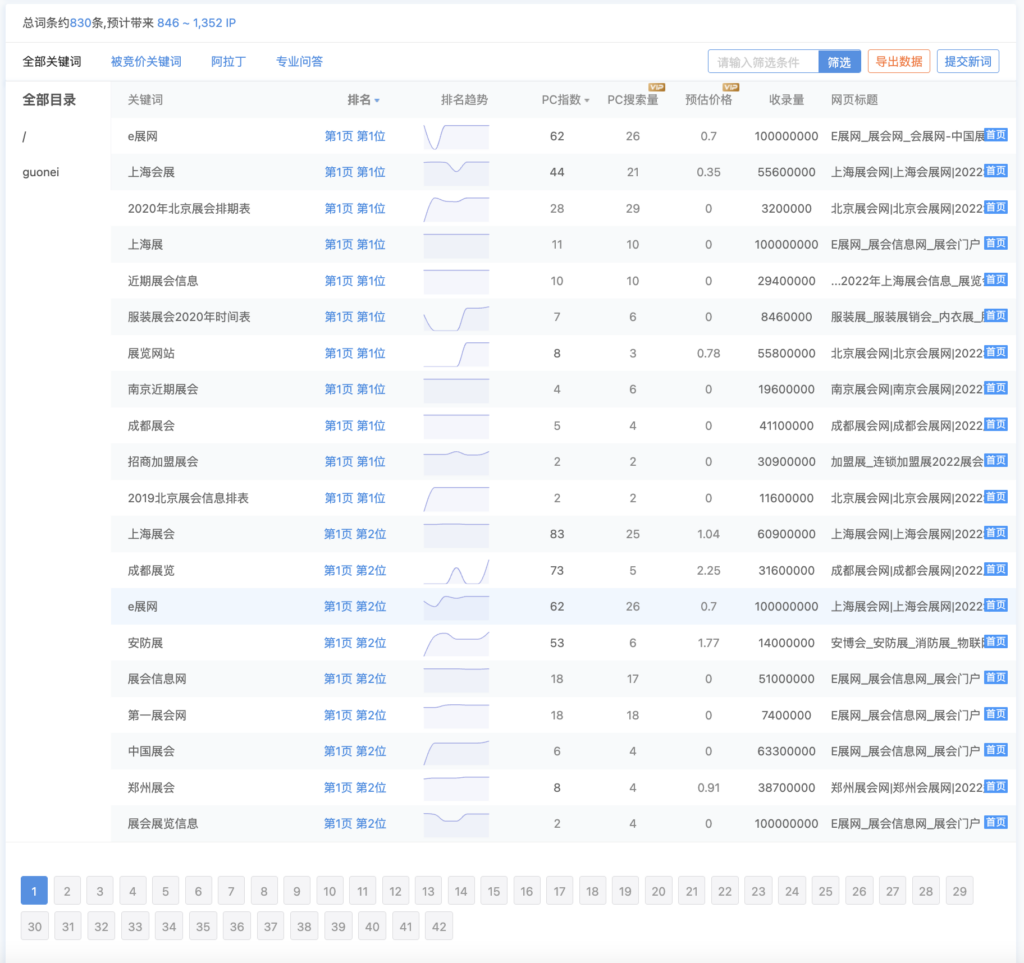This screenshot has width=1024, height=963.
Task: Open 第1页 第2位 ranking link for 上海展会
Action: tap(355, 534)
